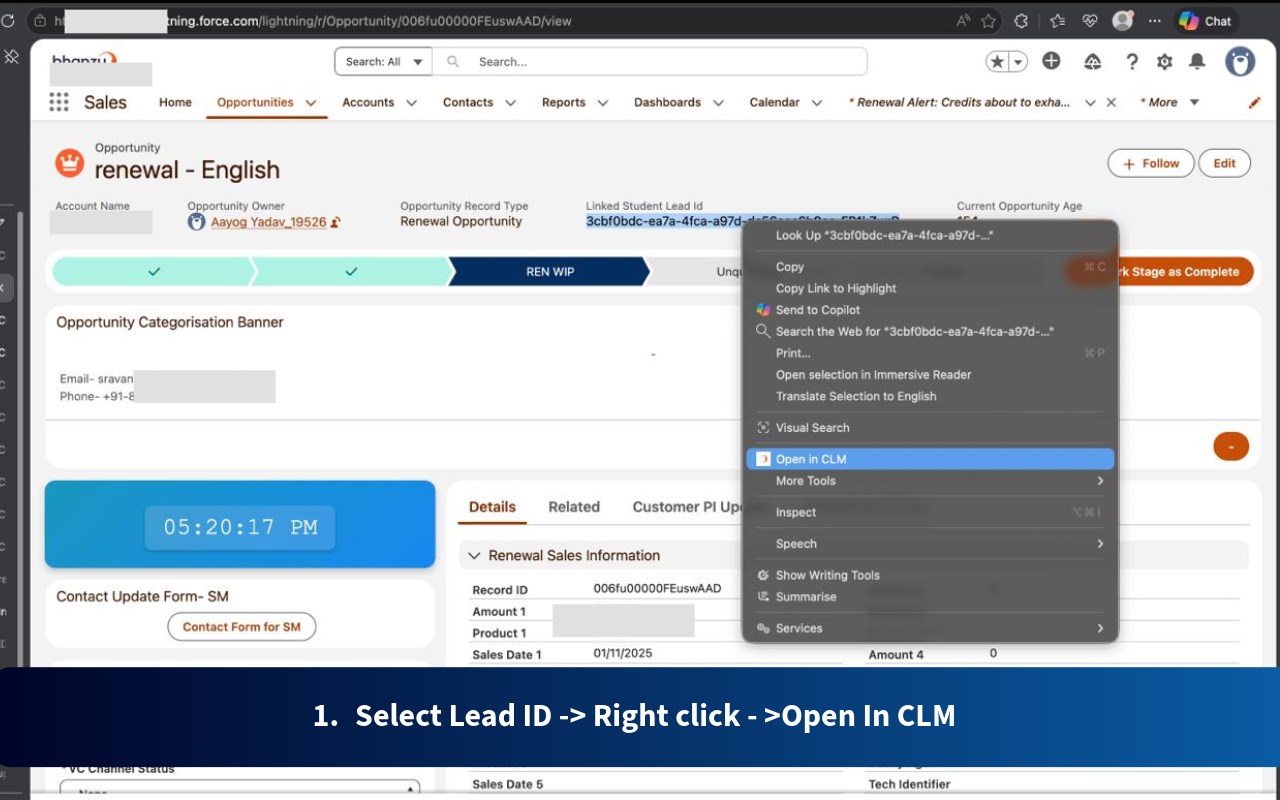Open the Salesforce help question mark

[1131, 62]
